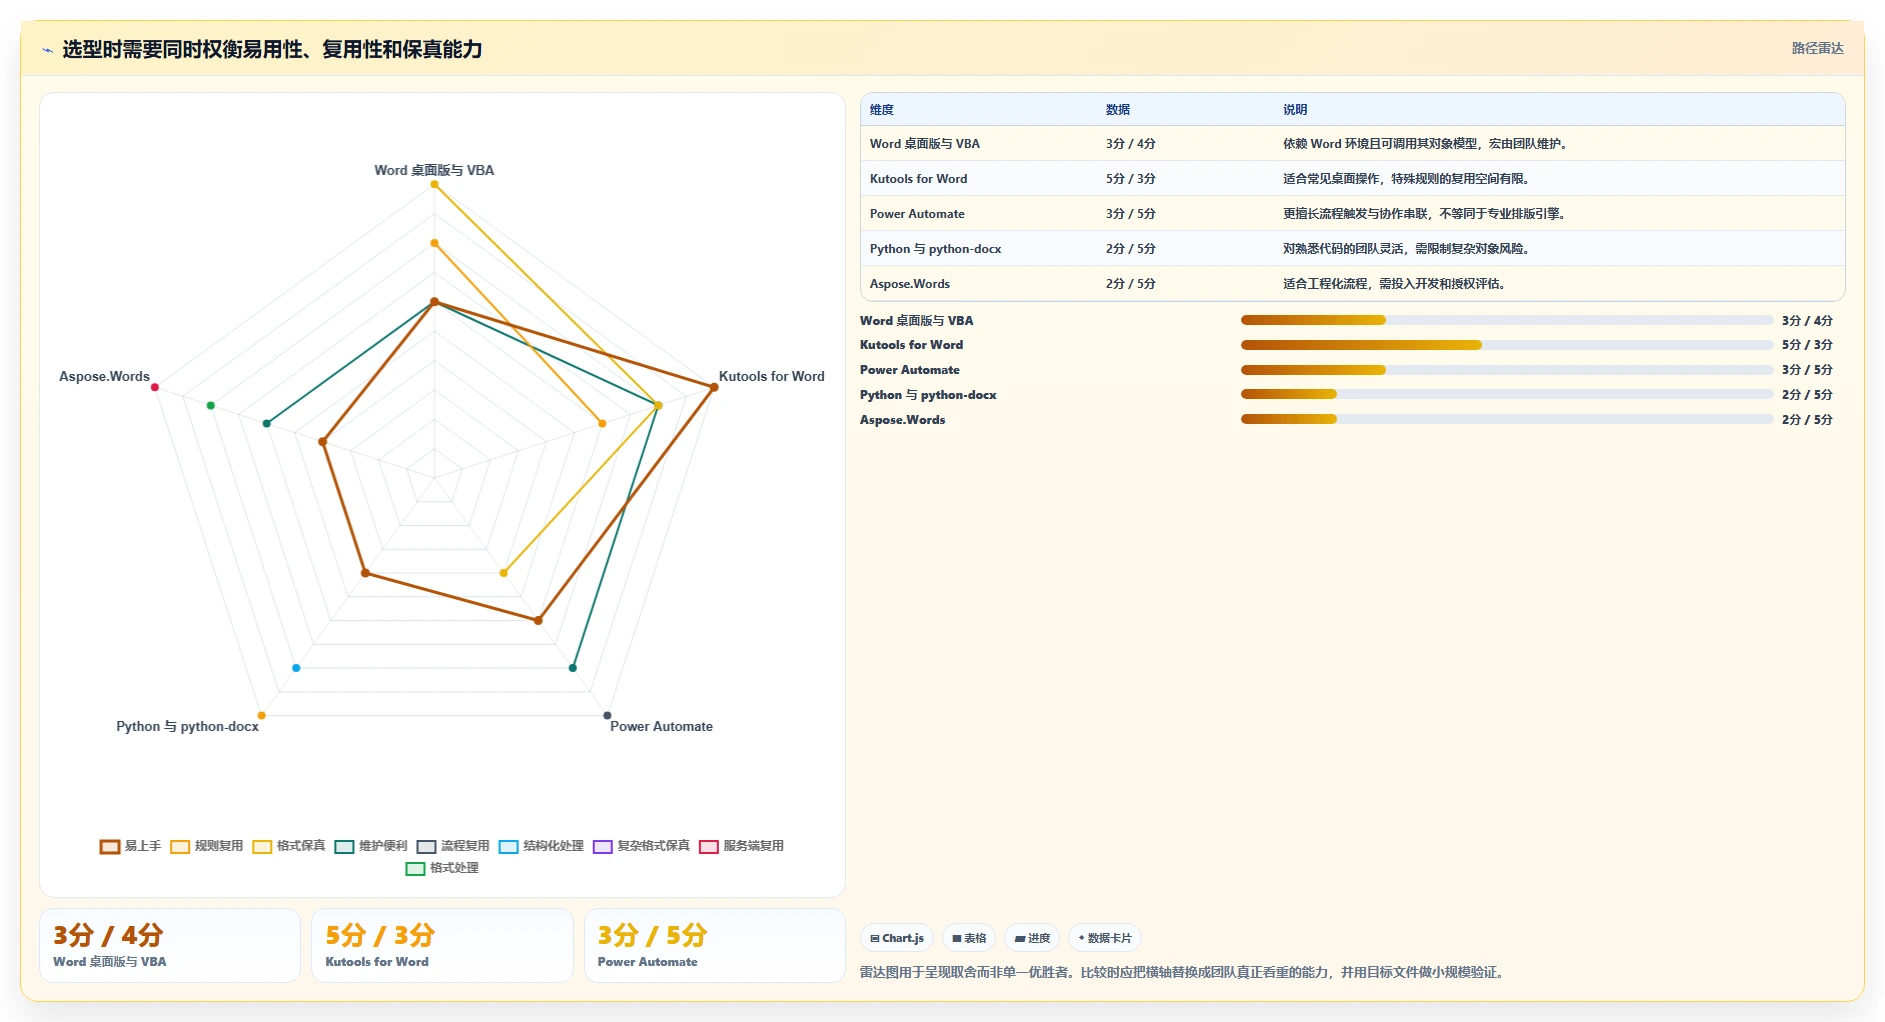Image resolution: width=1885 pixels, height=1022 pixels.
Task: Click the 说明 column header
Action: (x=1295, y=110)
